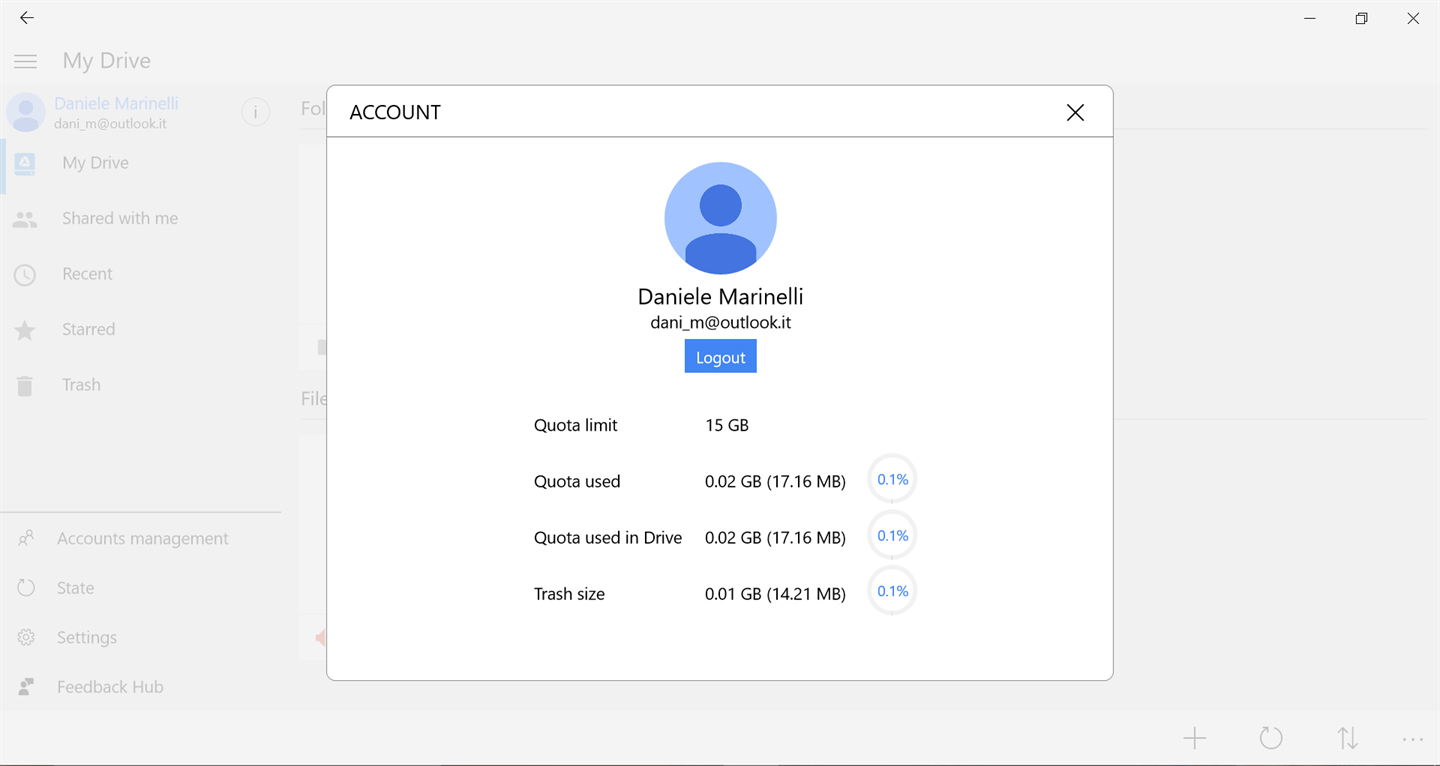Open the Recent files list

coord(140,274)
